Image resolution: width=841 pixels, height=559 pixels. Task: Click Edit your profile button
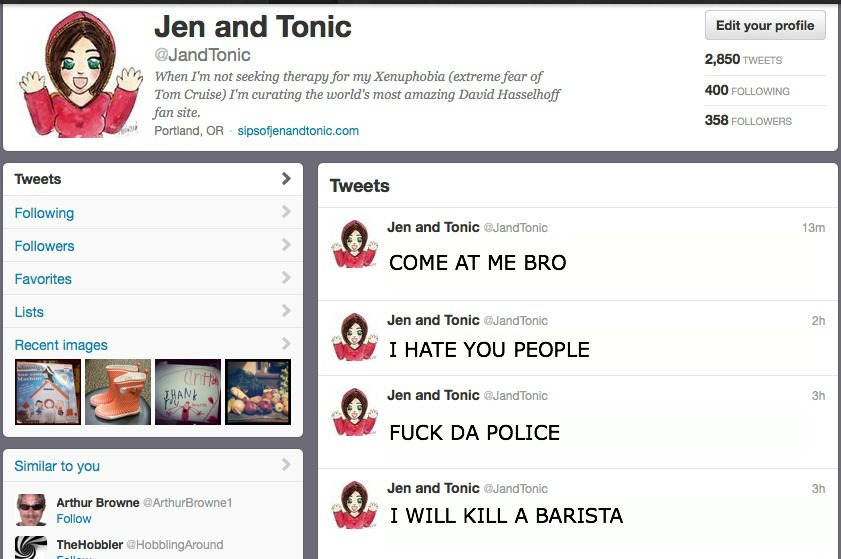(x=765, y=25)
